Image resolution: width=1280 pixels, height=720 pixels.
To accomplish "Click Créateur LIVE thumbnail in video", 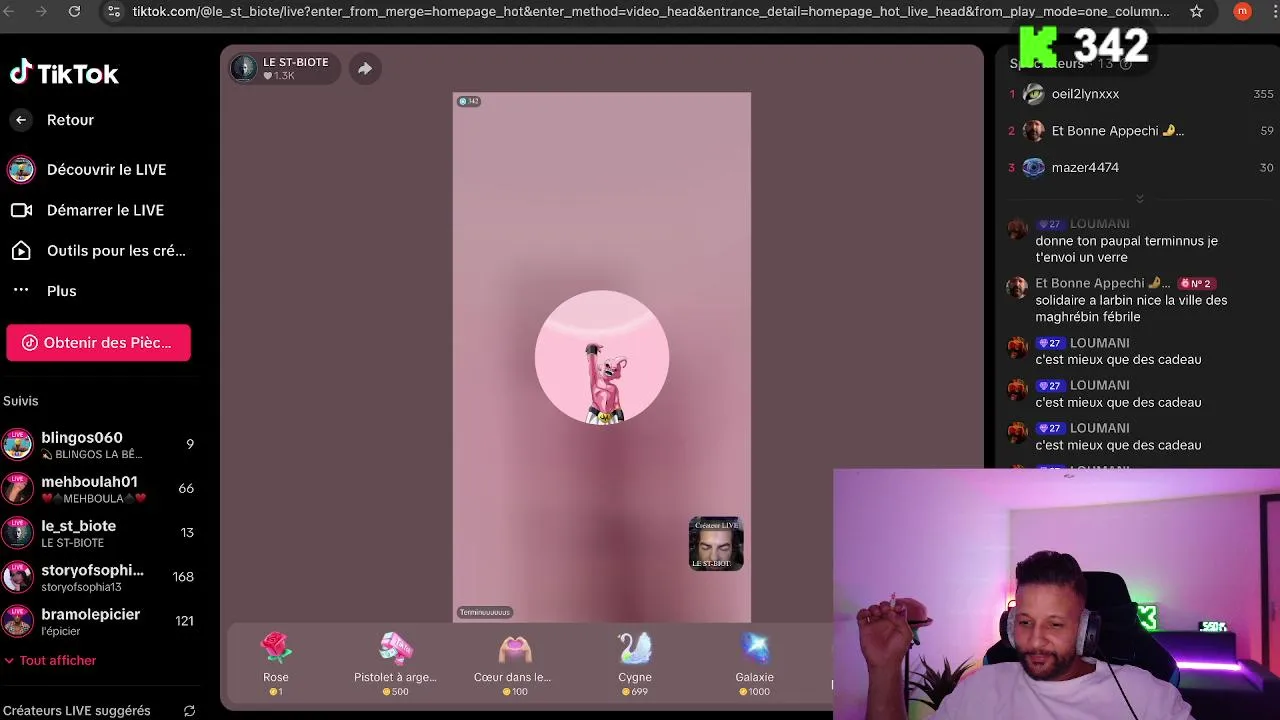I will (716, 544).
